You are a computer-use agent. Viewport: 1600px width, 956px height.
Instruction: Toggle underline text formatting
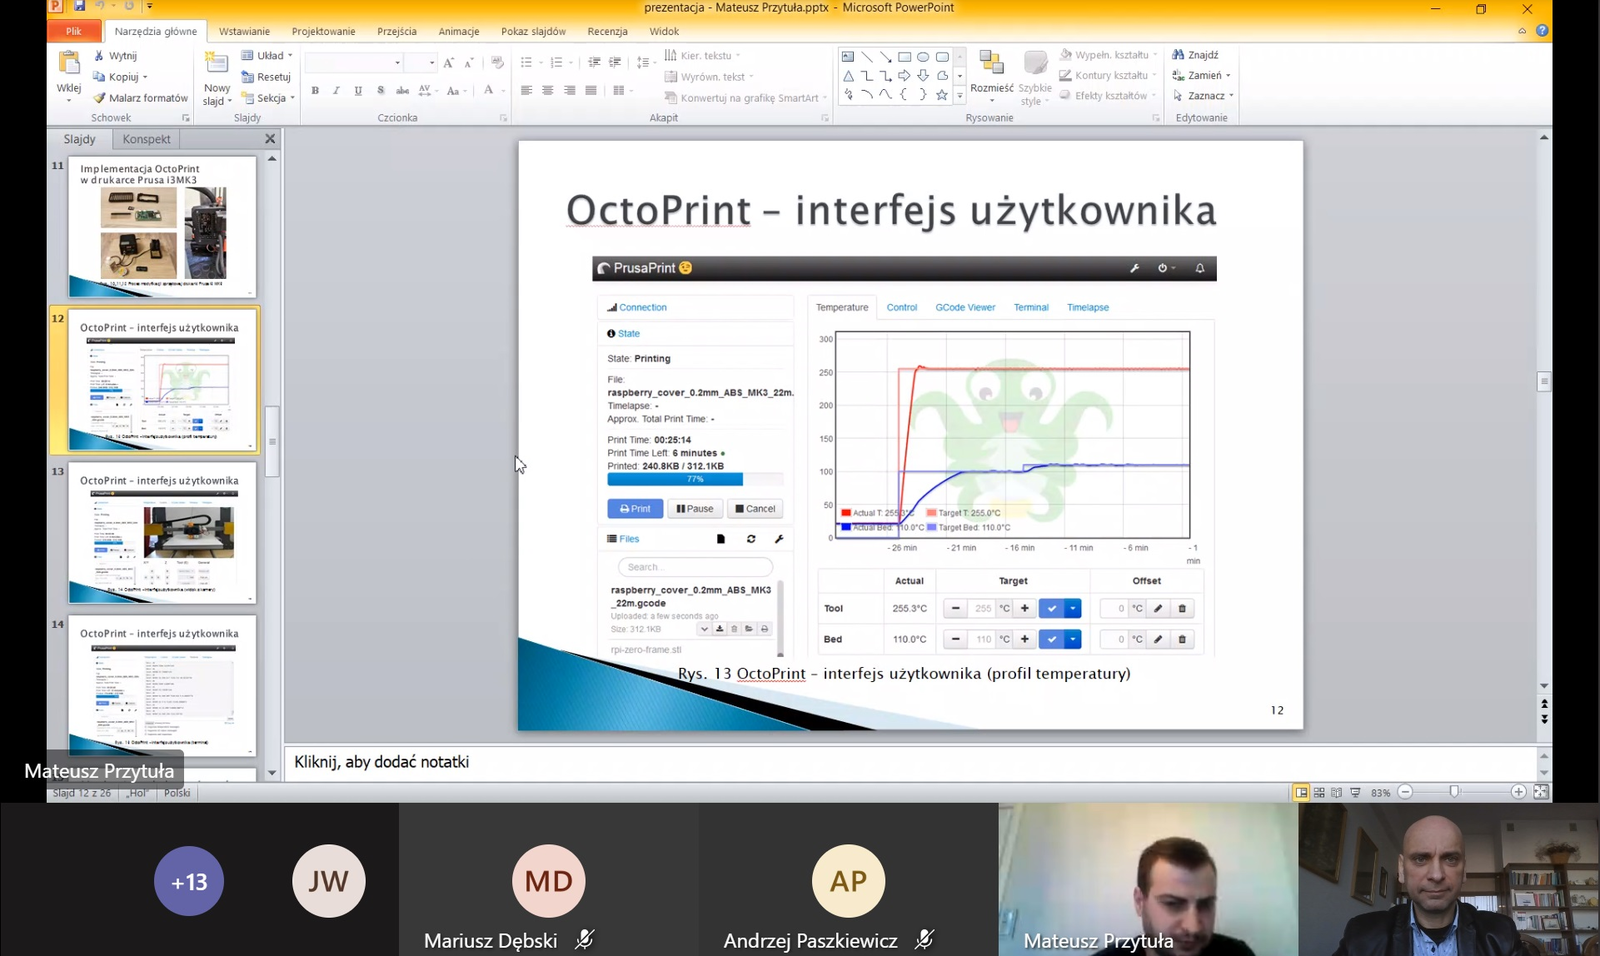pyautogui.click(x=358, y=91)
